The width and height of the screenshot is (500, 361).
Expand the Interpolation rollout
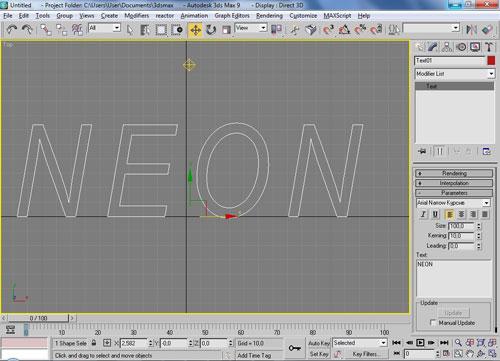coord(454,183)
